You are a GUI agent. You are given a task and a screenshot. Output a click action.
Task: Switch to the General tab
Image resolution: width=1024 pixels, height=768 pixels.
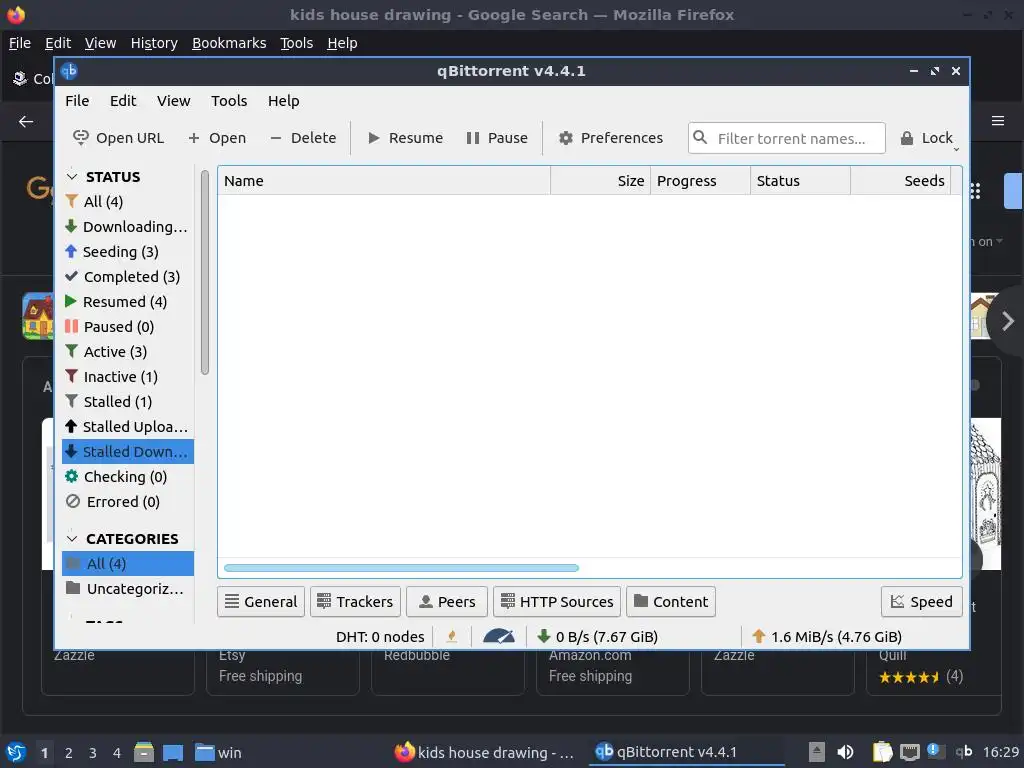pos(261,601)
